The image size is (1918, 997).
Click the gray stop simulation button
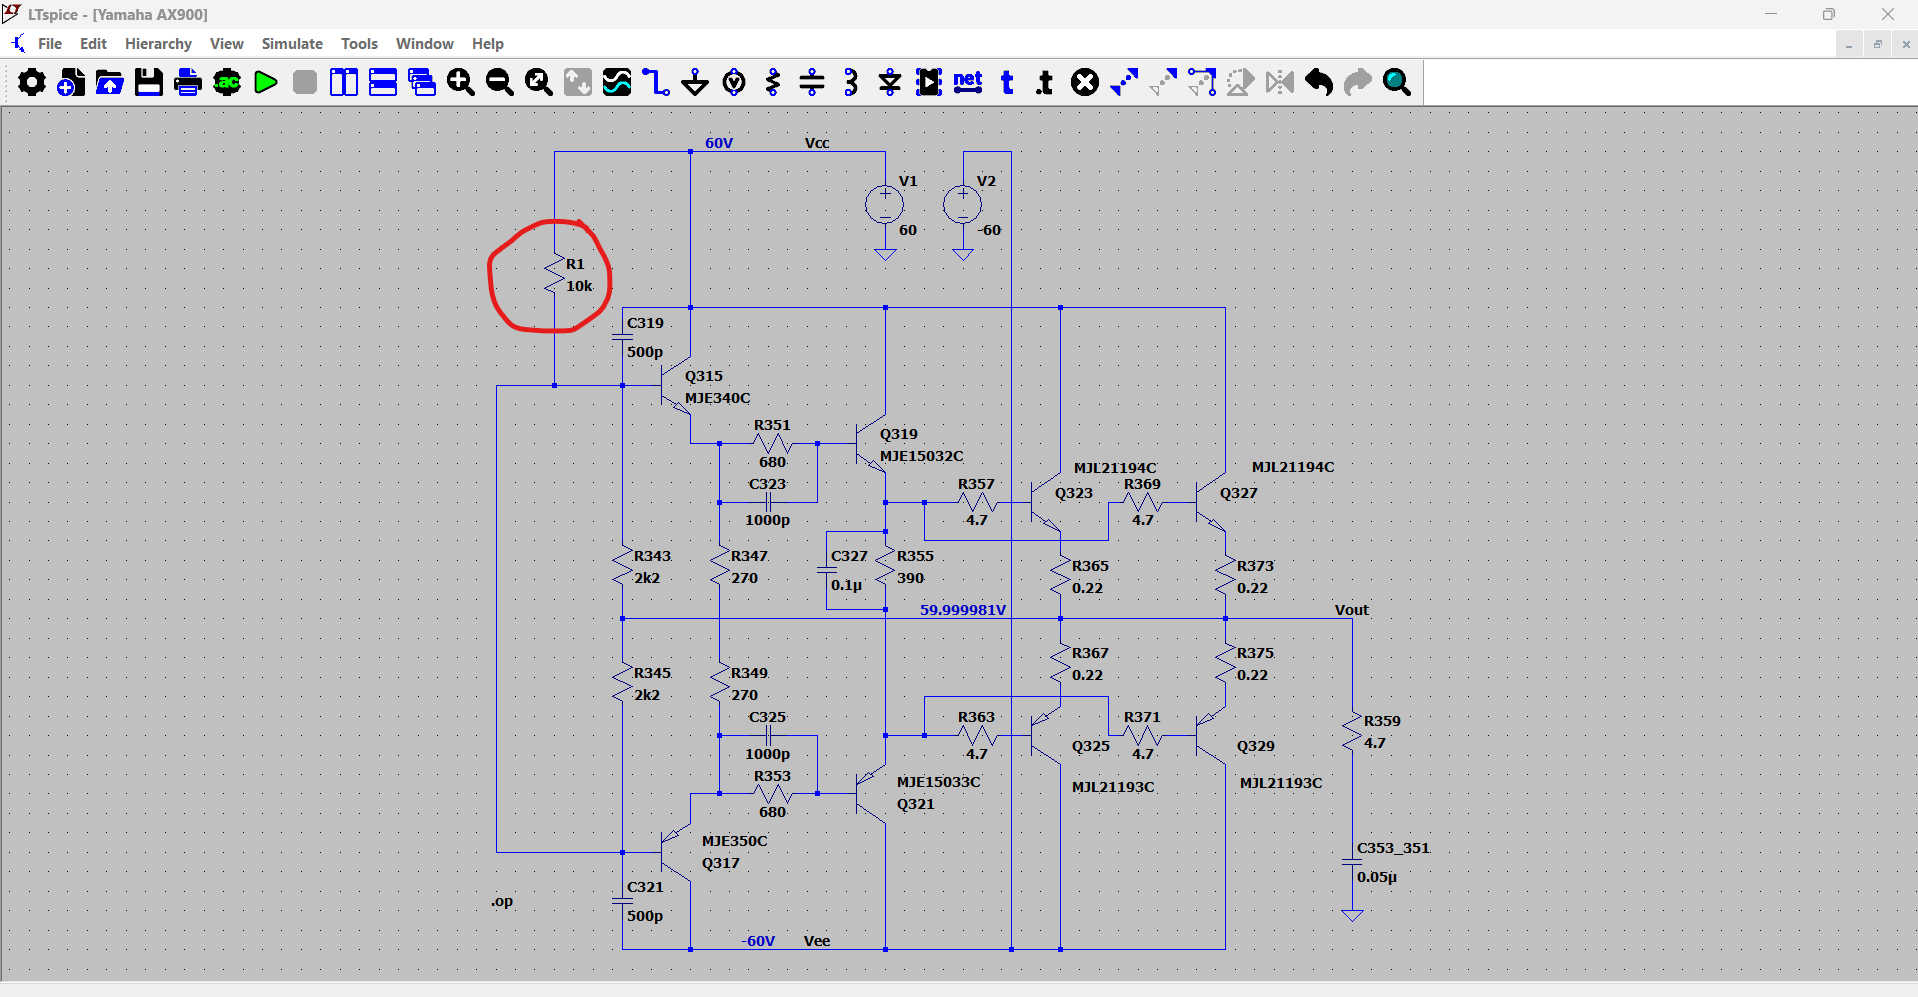pos(305,82)
